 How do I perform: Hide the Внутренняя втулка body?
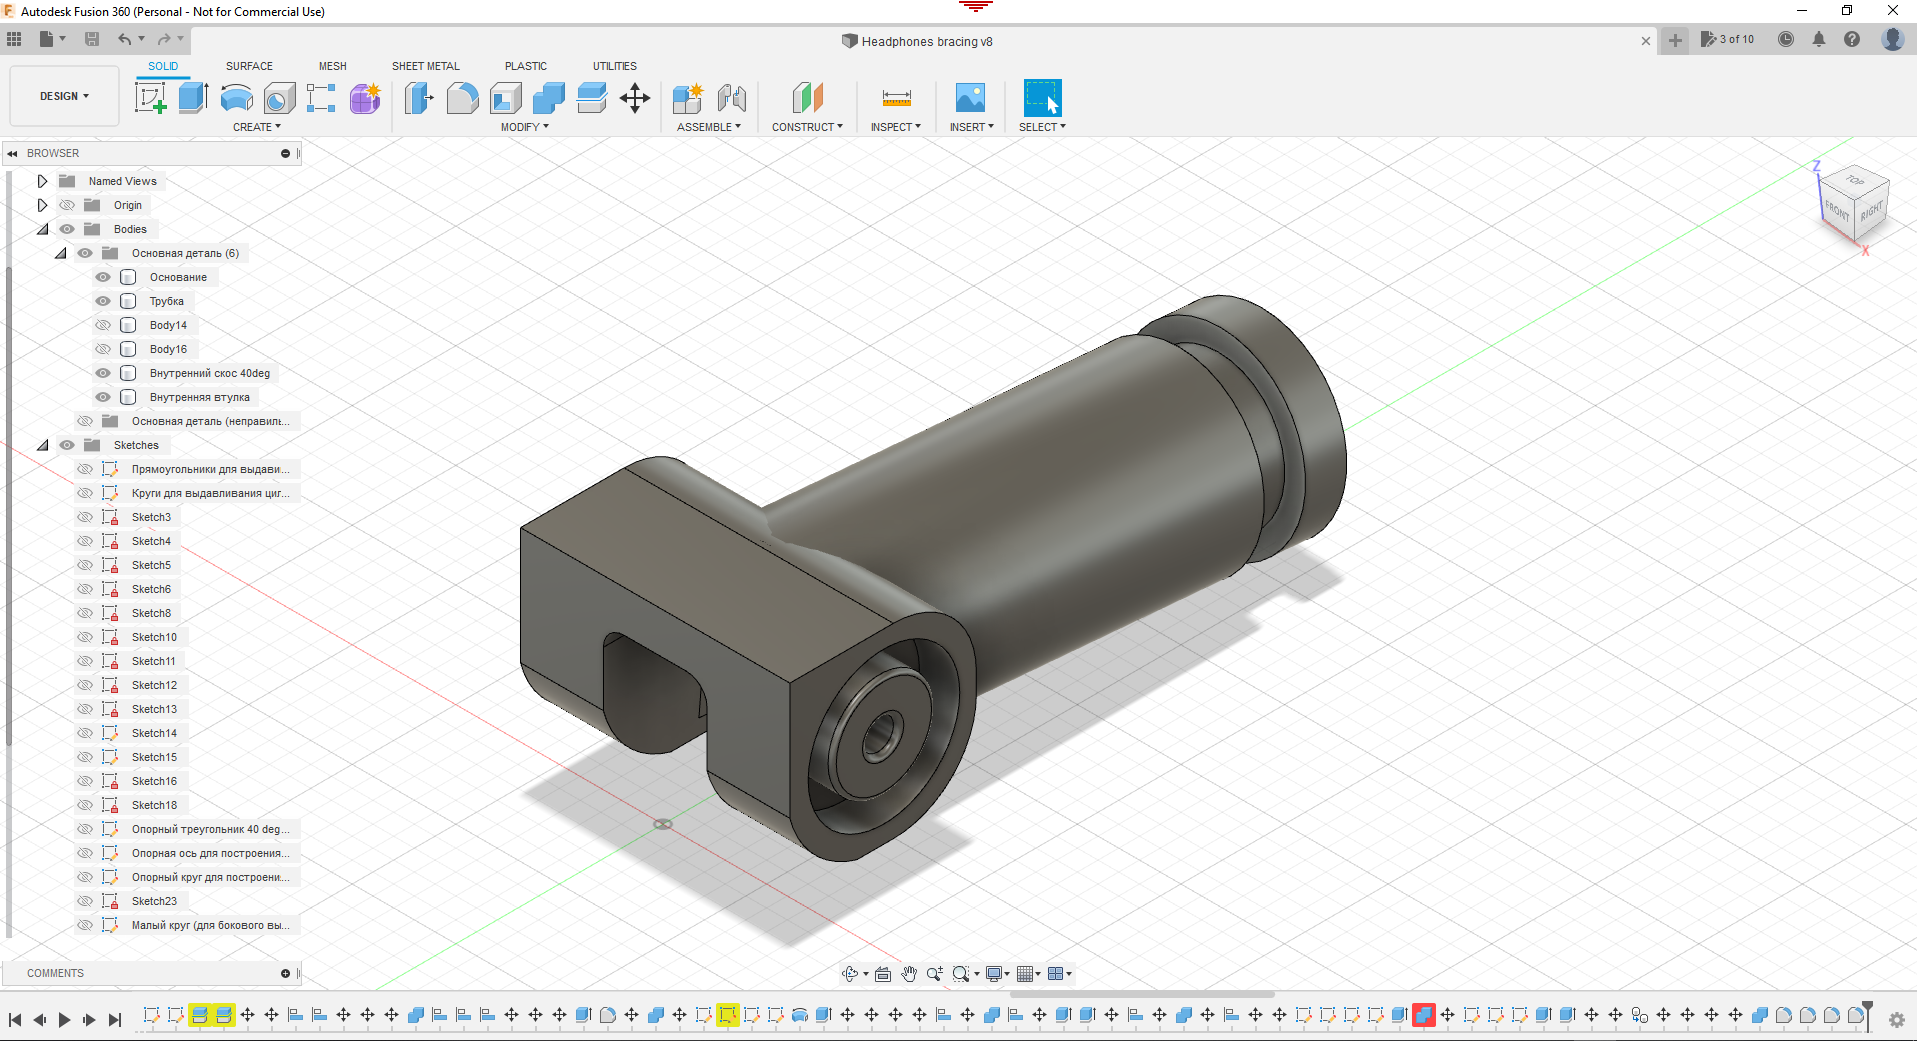[103, 397]
